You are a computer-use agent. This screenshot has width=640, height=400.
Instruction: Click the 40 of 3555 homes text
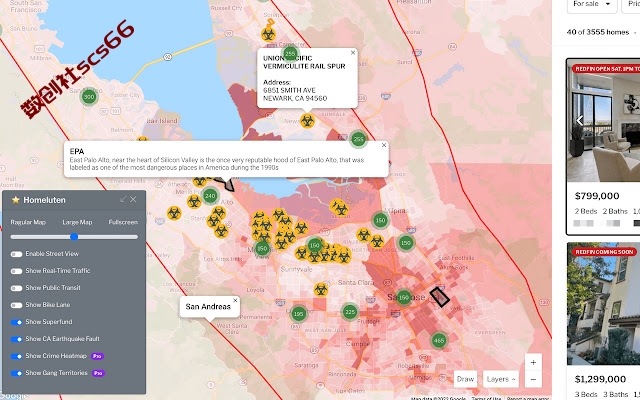point(598,32)
